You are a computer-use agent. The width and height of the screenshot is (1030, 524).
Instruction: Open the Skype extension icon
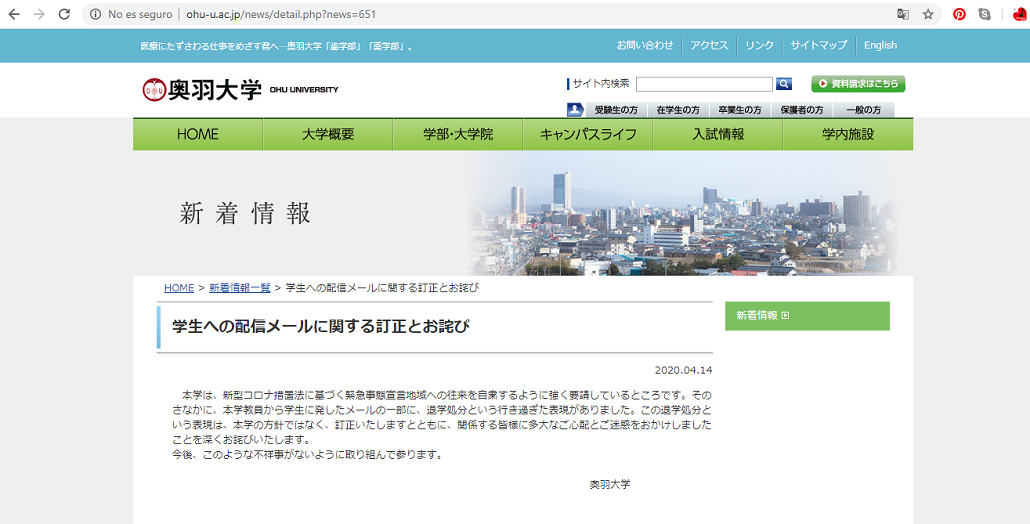tap(985, 15)
